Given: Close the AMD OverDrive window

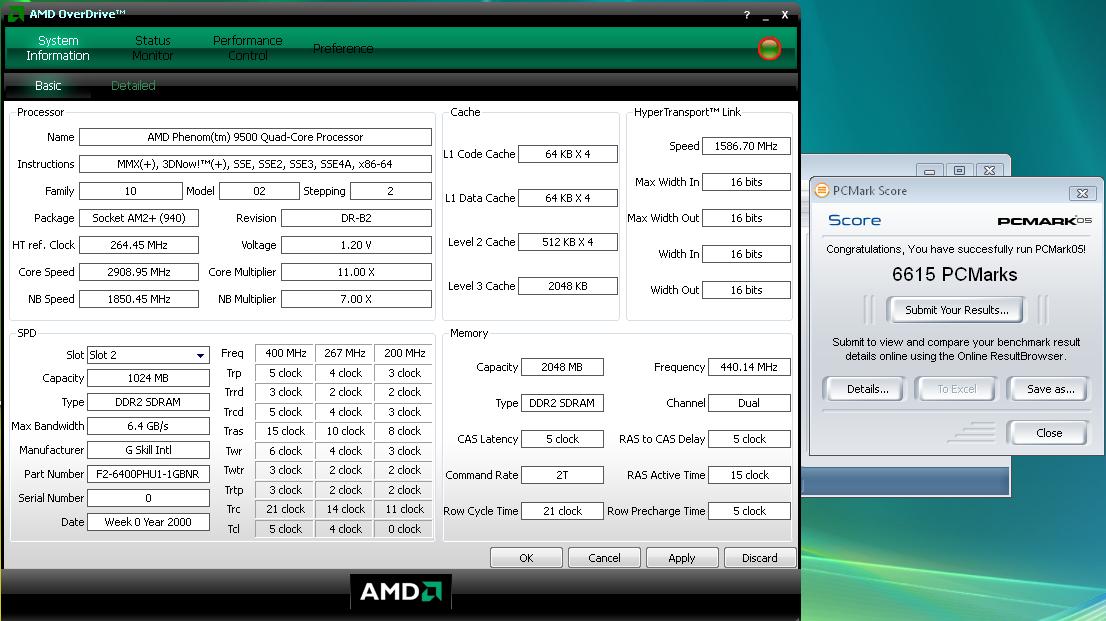Looking at the screenshot, I should (784, 15).
